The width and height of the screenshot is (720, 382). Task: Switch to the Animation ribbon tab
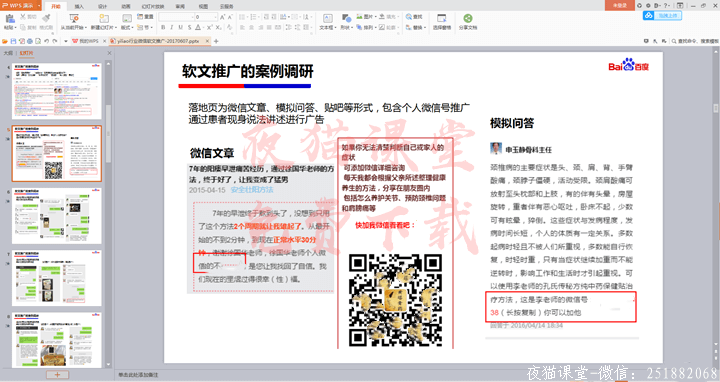tap(126, 6)
